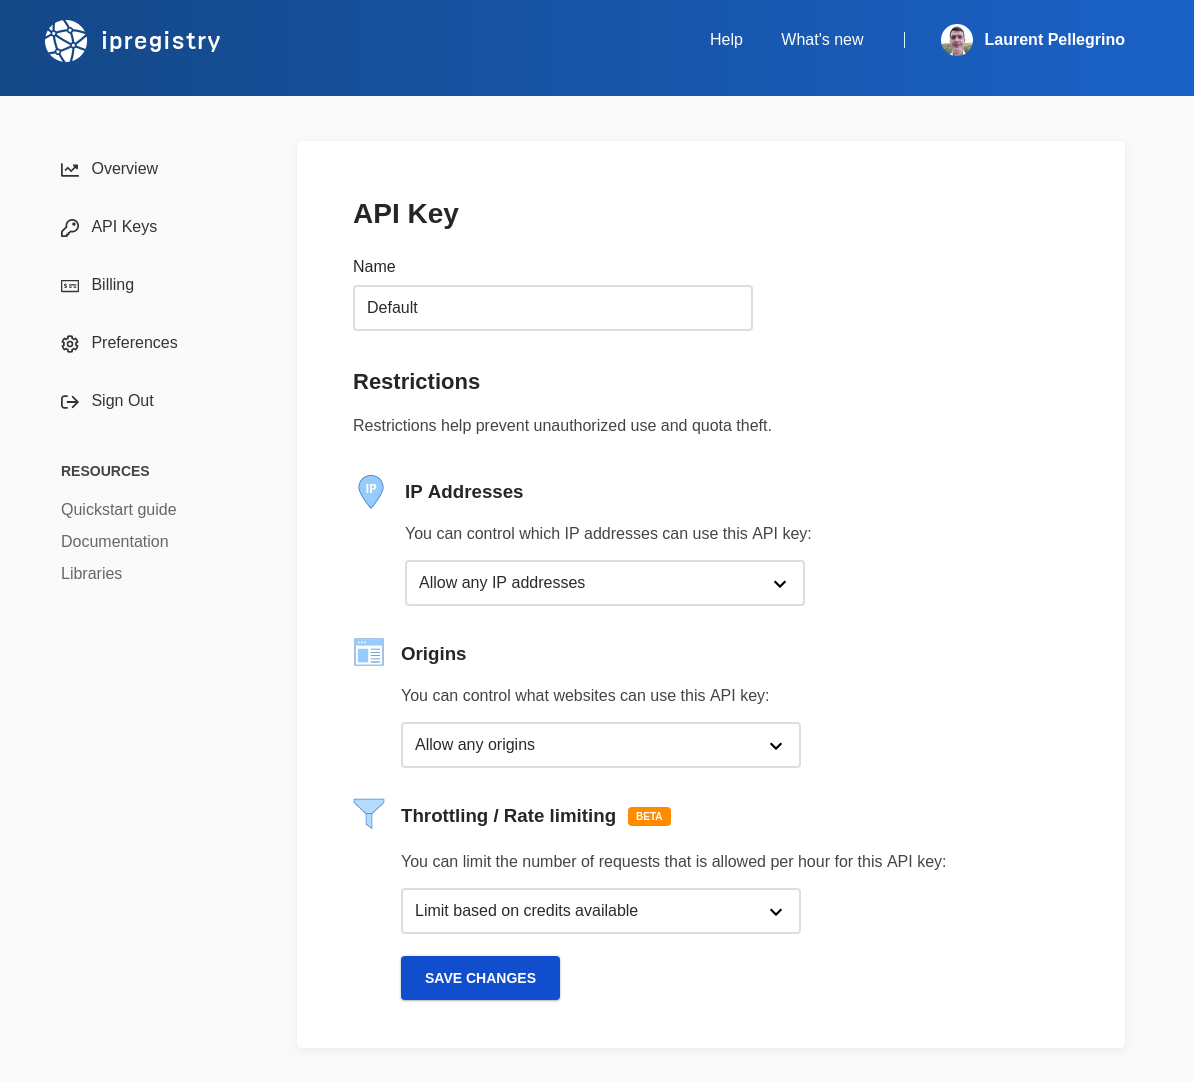
Task: Open the Limit based on credits dropdown
Action: pyautogui.click(x=600, y=911)
